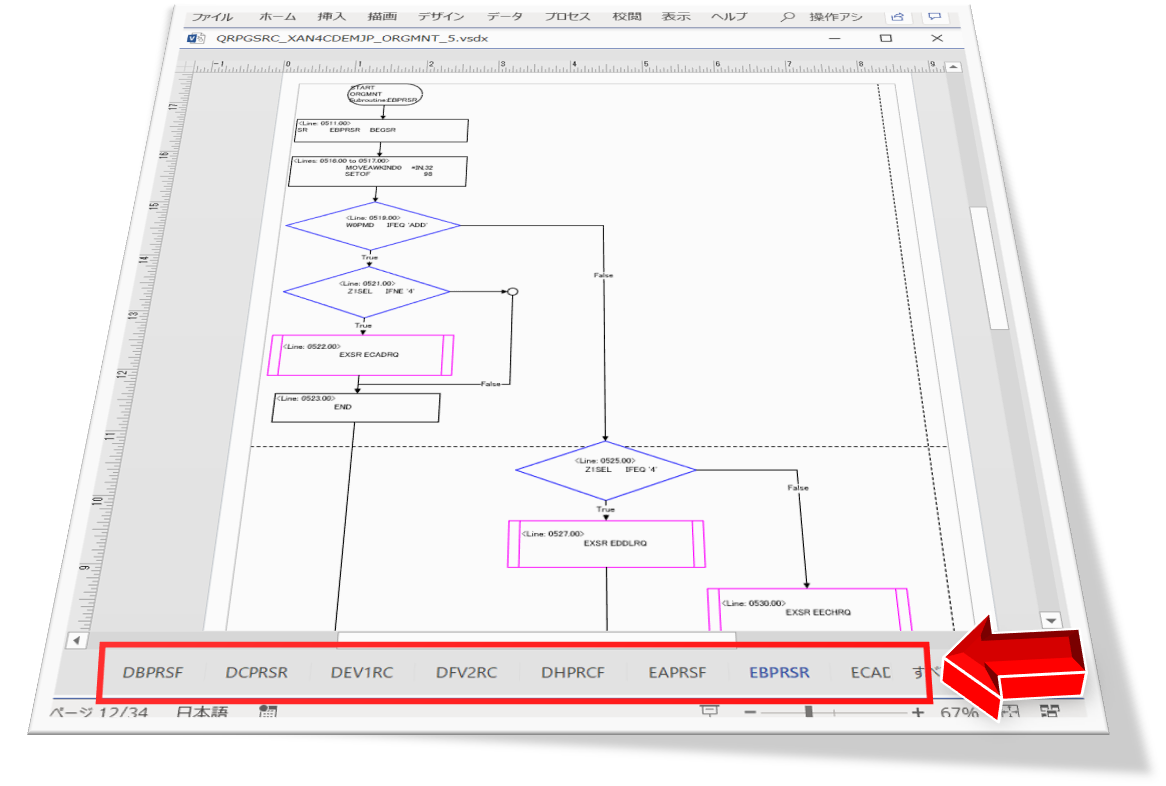
Task: Click the macro recording icon in status bar
Action: 268,712
